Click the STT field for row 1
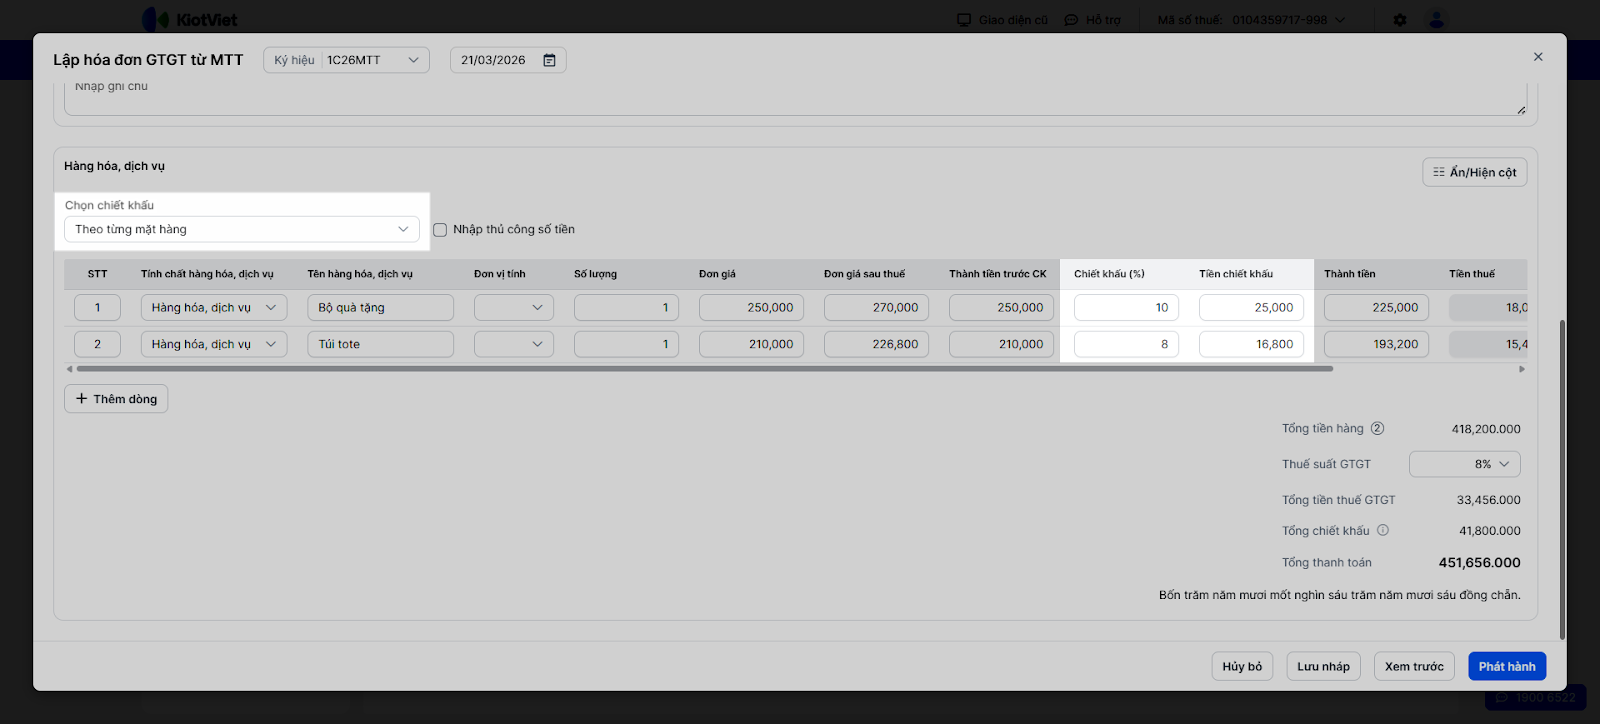Screen dimensions: 1600x724 (97, 307)
